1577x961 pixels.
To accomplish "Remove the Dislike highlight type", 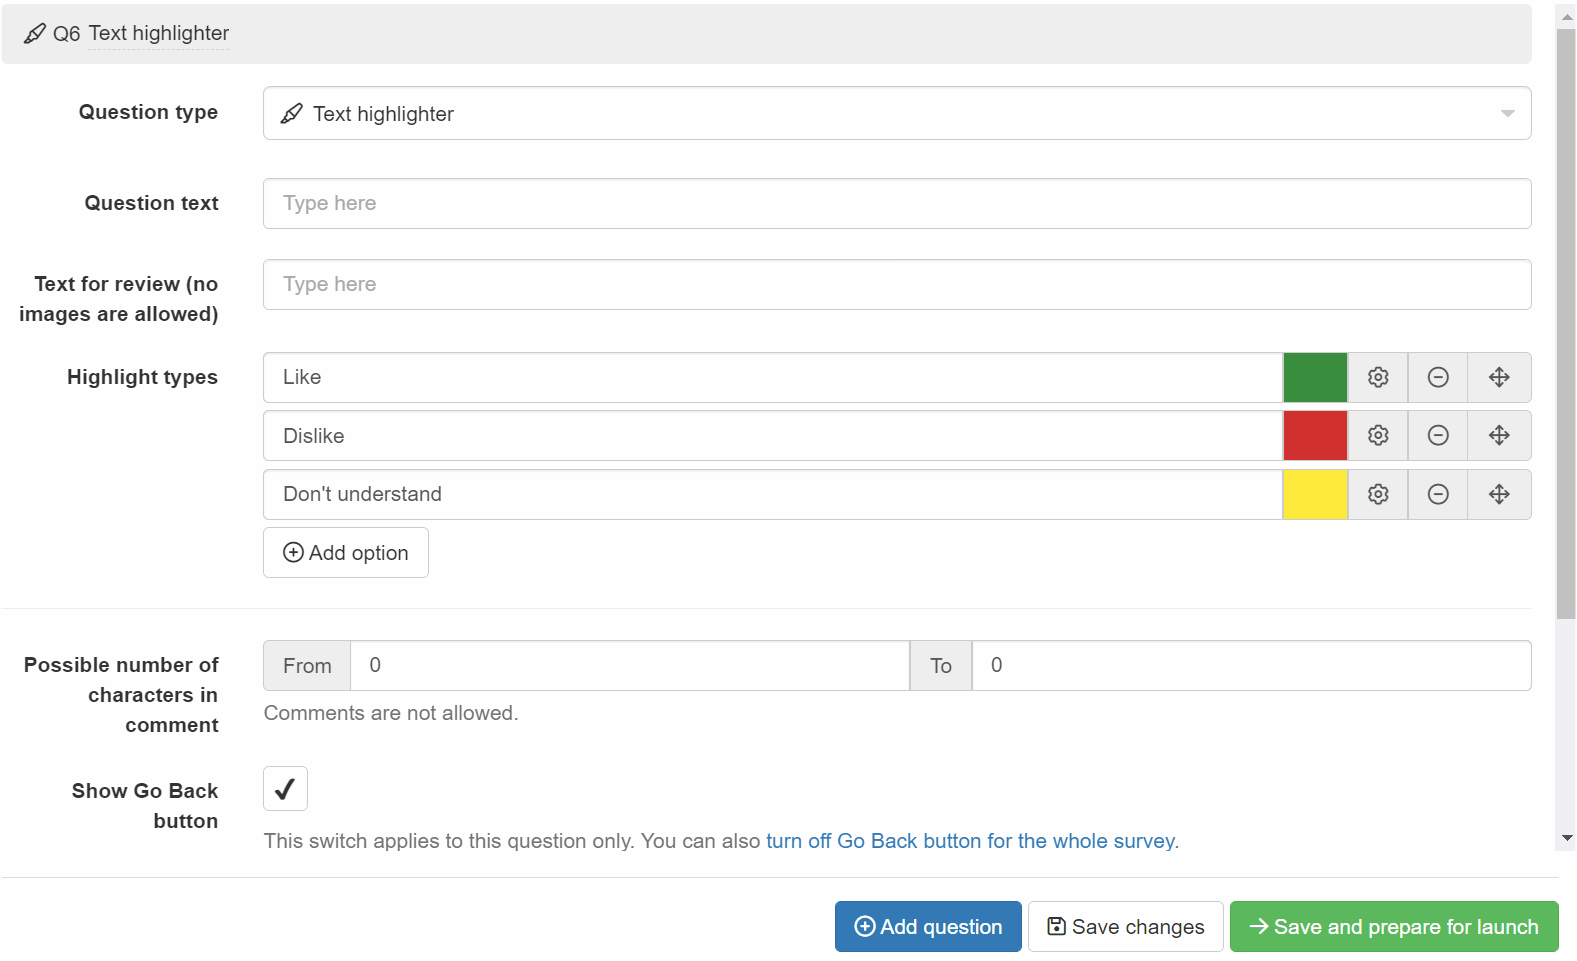I will [x=1438, y=435].
